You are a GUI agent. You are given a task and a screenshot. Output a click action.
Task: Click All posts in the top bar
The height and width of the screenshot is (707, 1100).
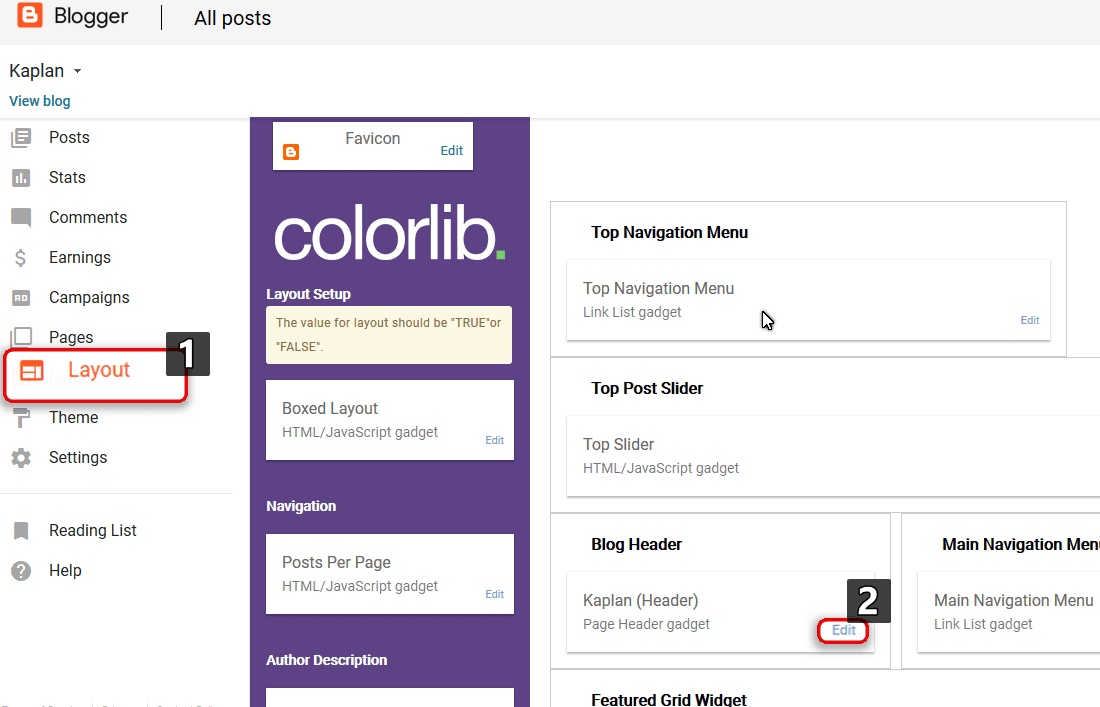pyautogui.click(x=232, y=18)
